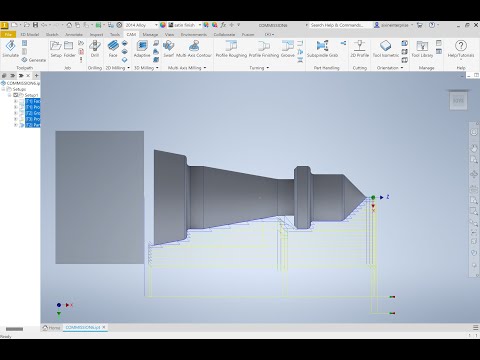This screenshot has height=360, width=480.
Task: Select the Swarf multi-axis operation
Action: point(168,49)
